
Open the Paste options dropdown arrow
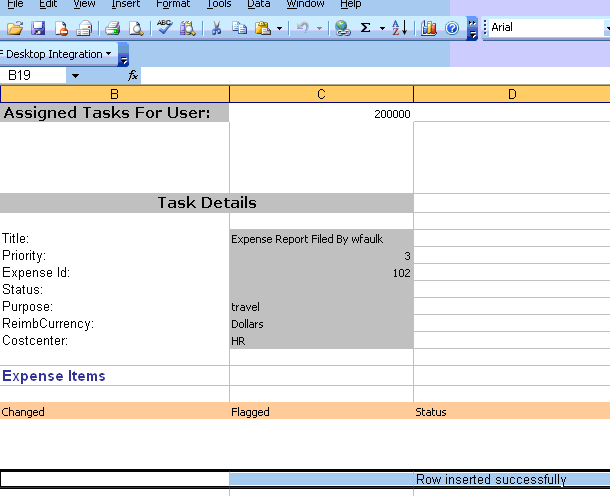[x=279, y=28]
